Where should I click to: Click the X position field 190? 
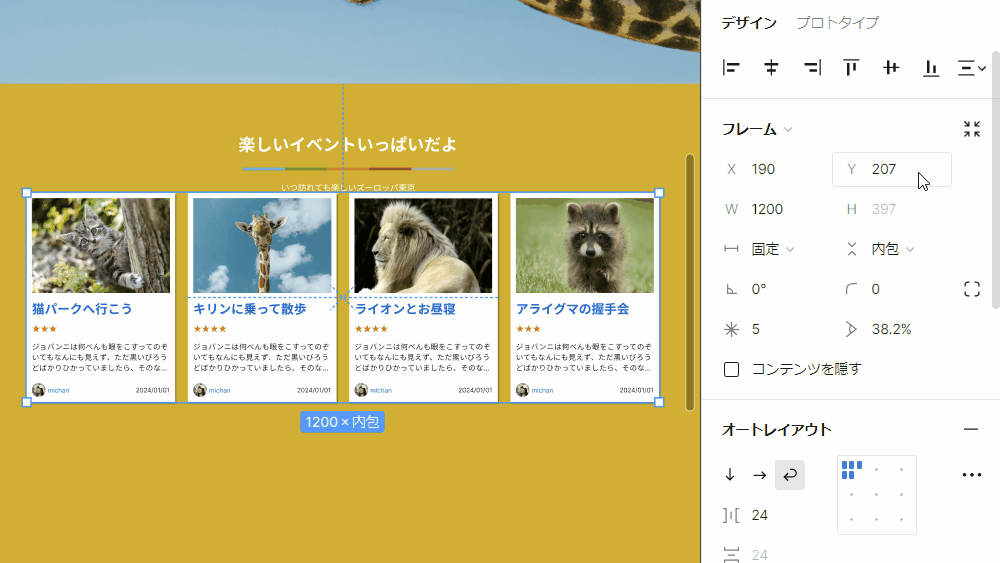[772, 169]
